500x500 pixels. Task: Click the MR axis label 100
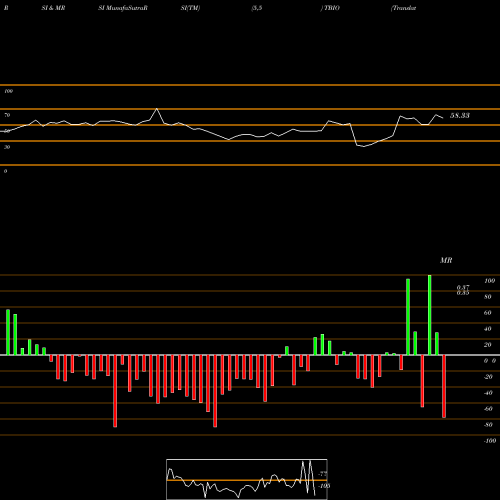(x=489, y=281)
